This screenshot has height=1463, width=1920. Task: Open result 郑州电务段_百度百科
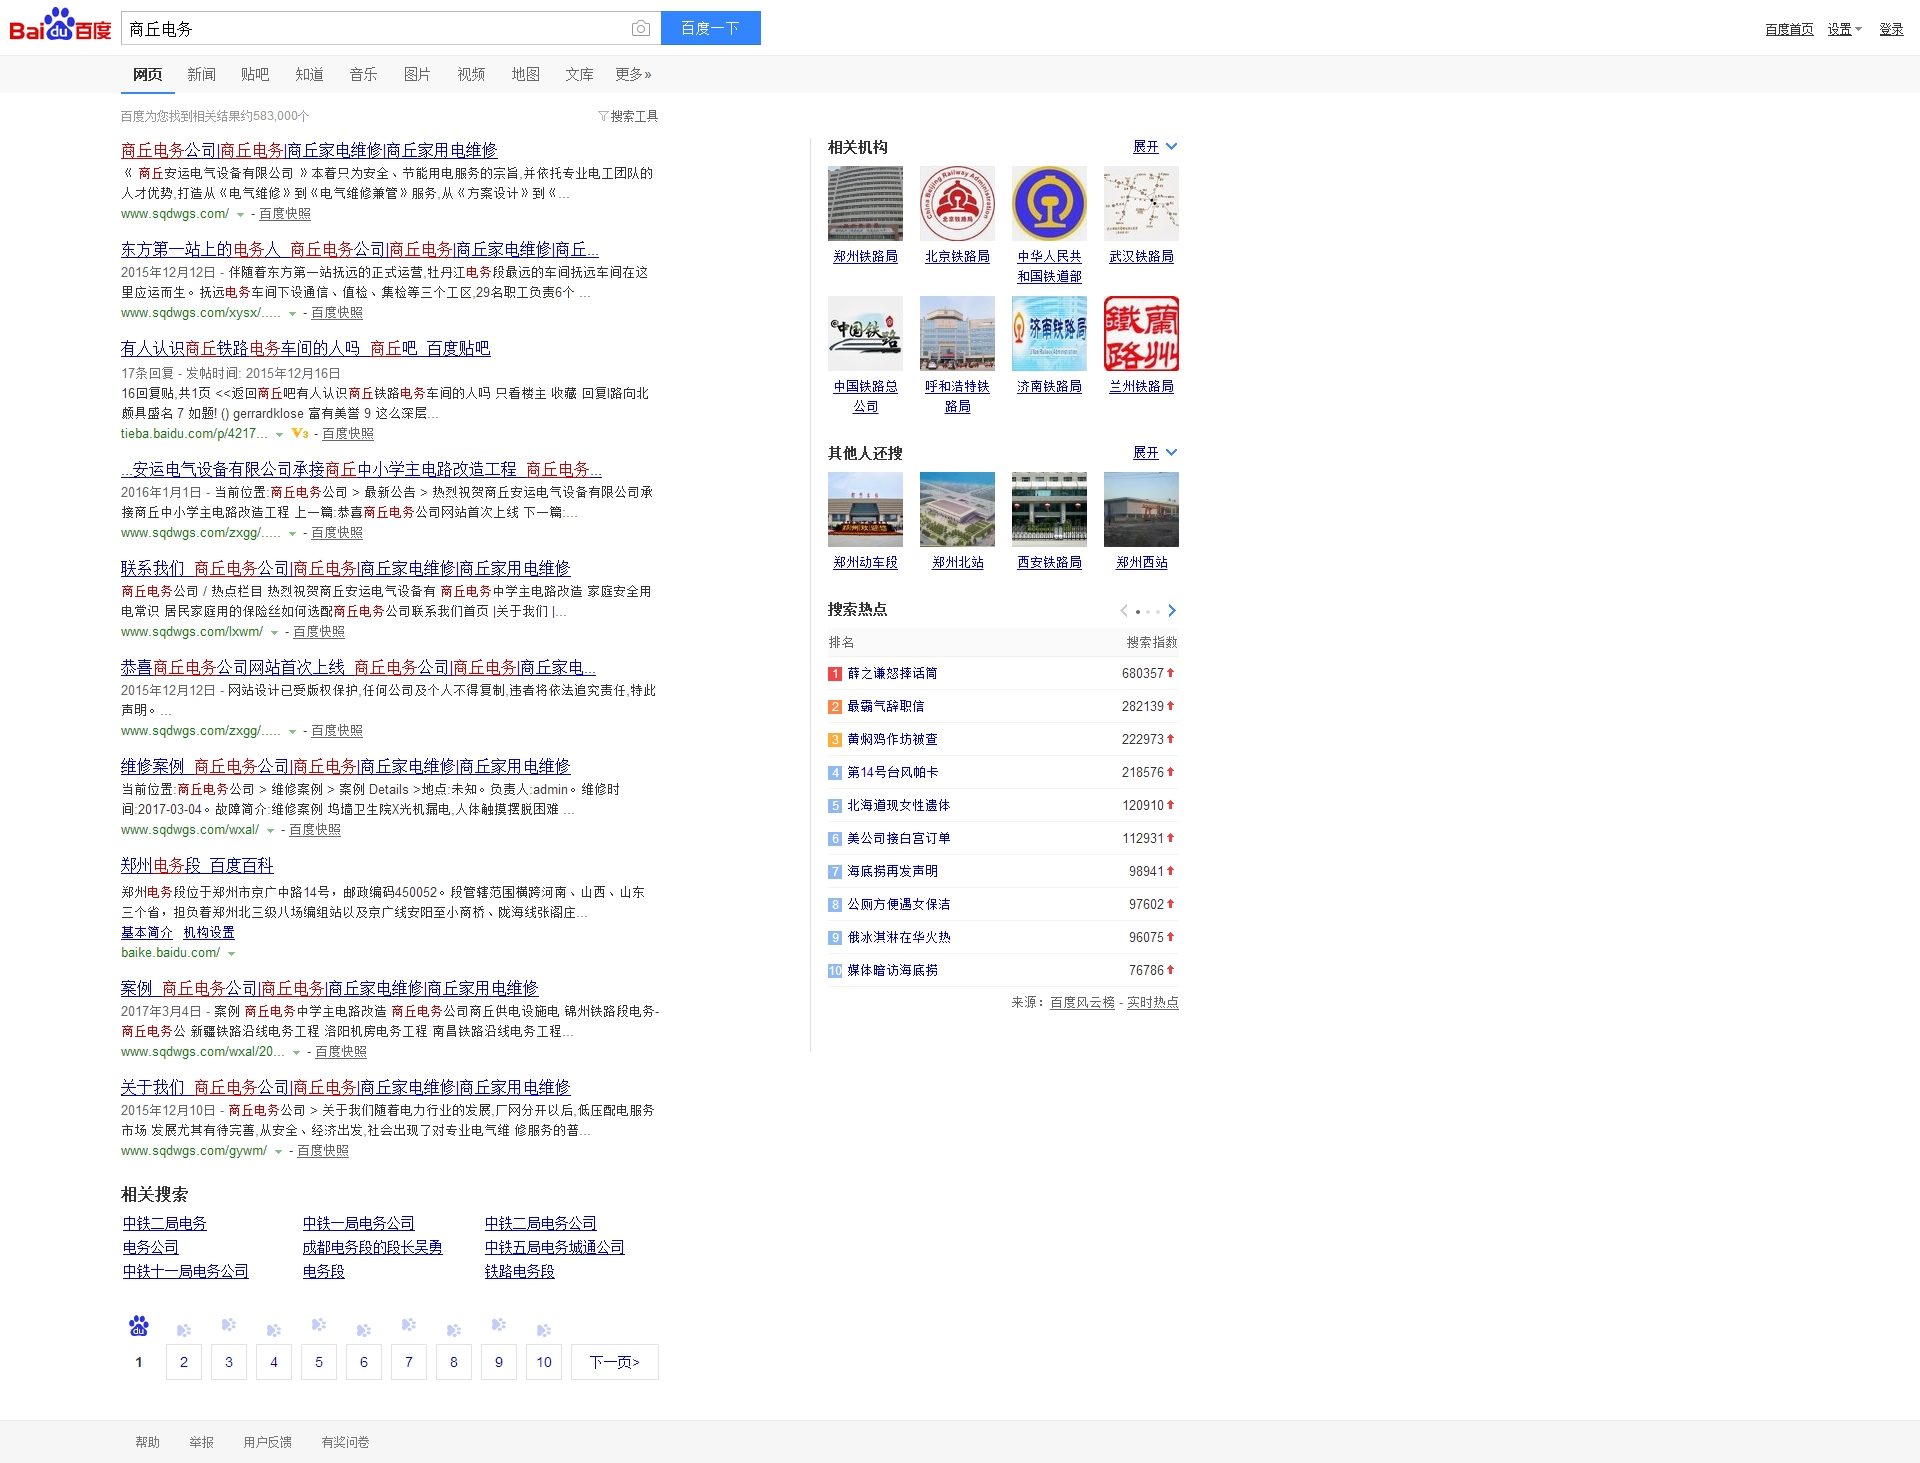(197, 866)
